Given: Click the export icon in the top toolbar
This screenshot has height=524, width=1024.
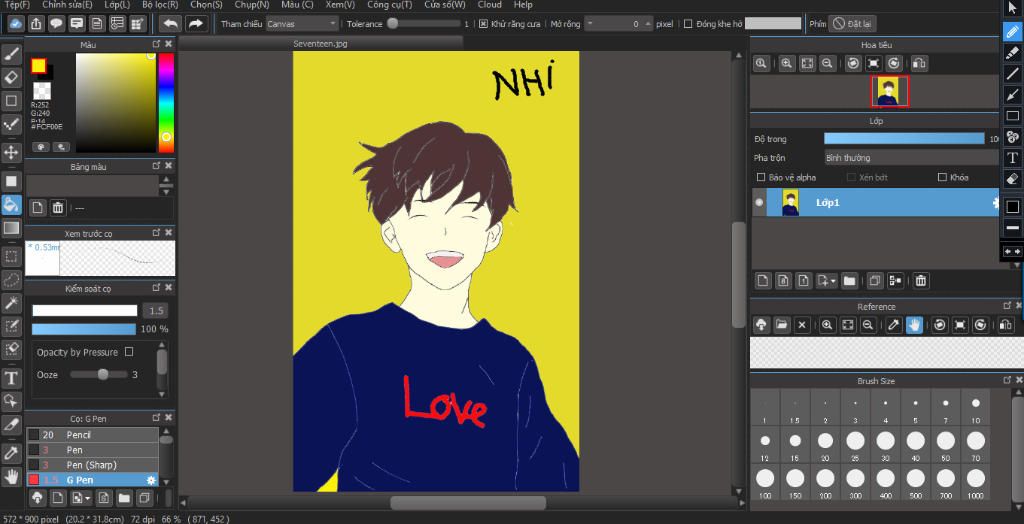Looking at the screenshot, I should pyautogui.click(x=37, y=24).
